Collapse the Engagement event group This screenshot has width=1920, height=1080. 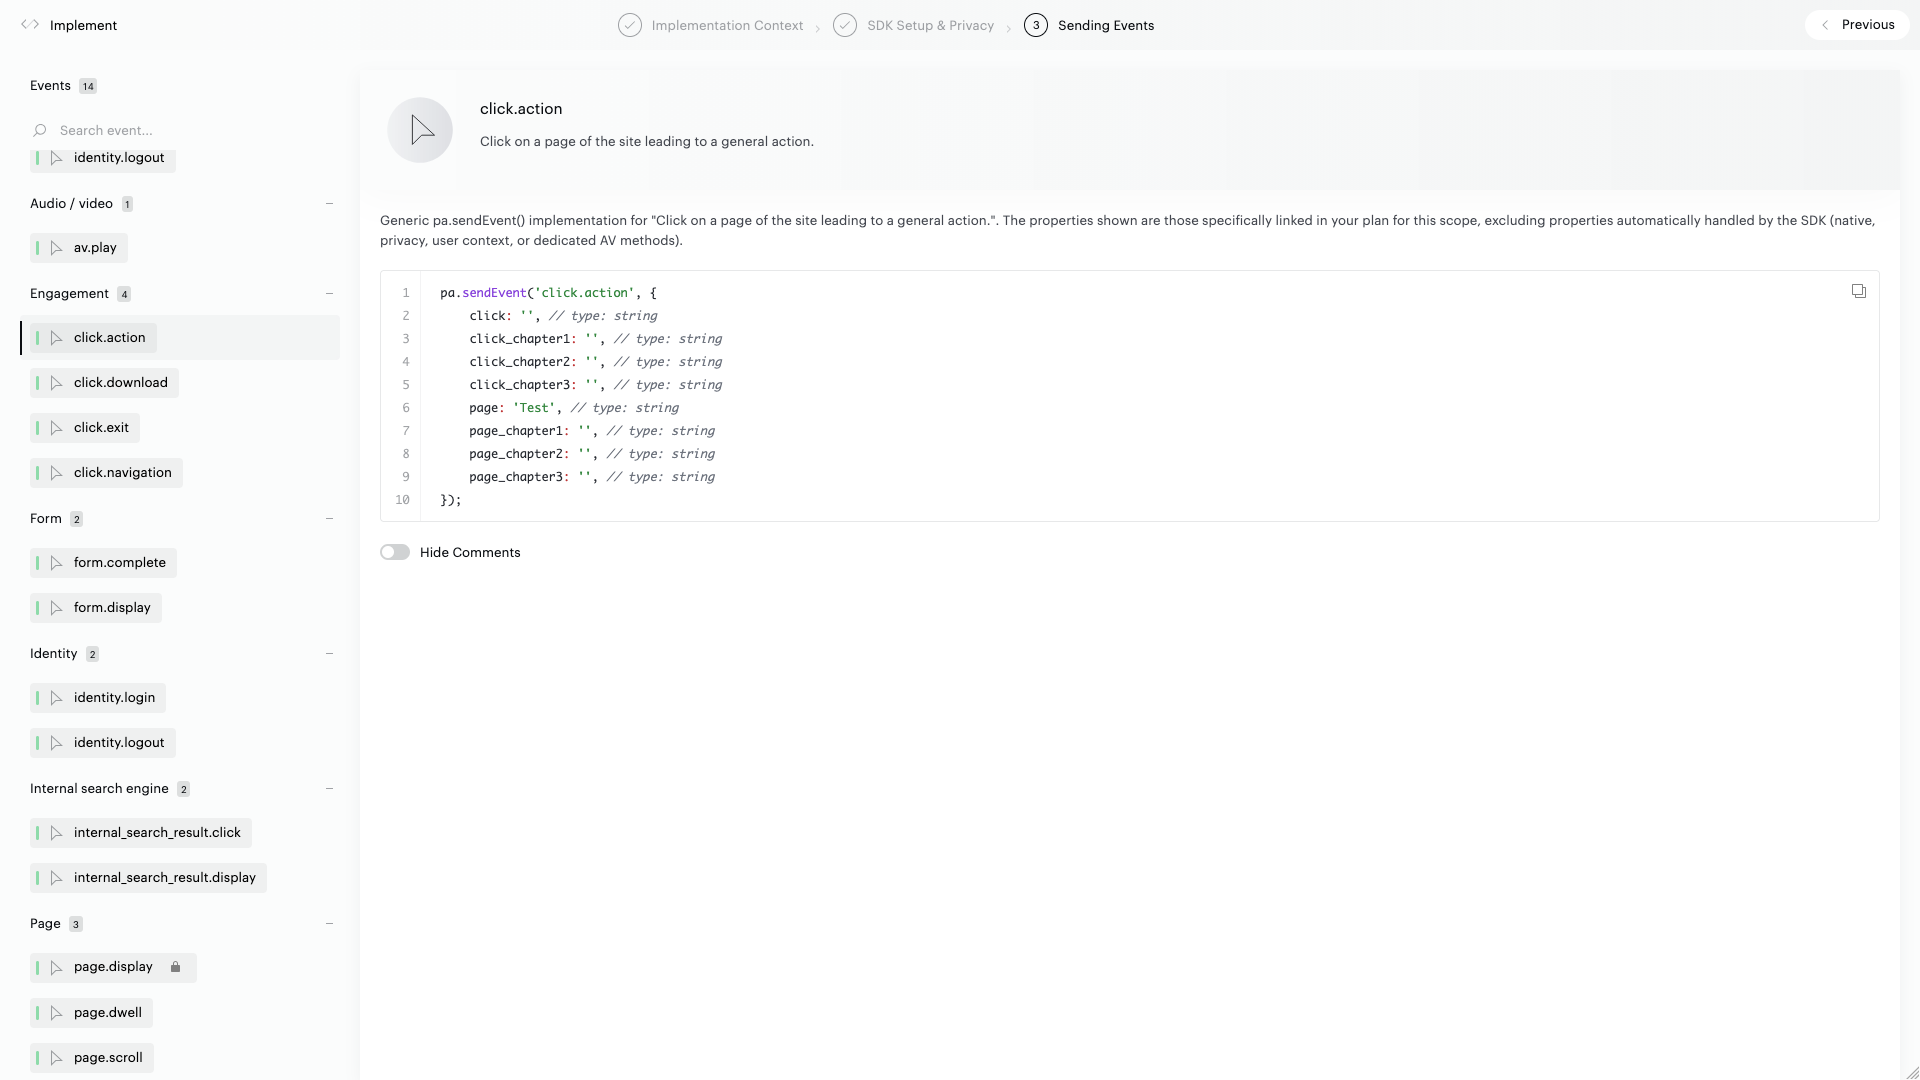[x=329, y=294]
